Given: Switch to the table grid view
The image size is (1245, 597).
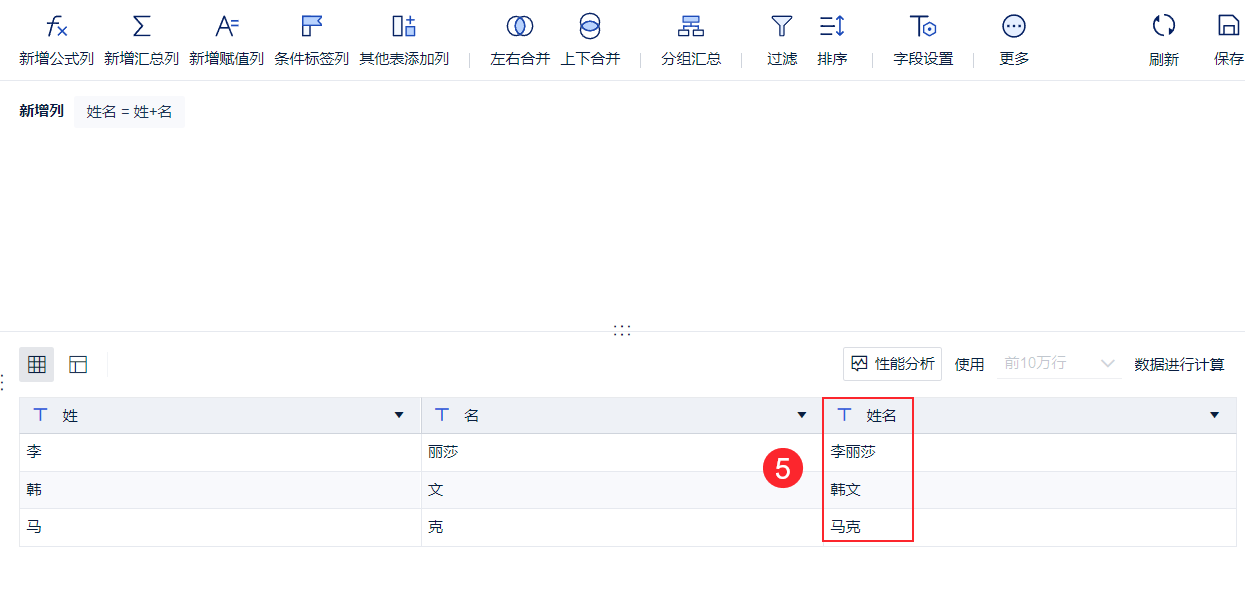Looking at the screenshot, I should tap(37, 365).
